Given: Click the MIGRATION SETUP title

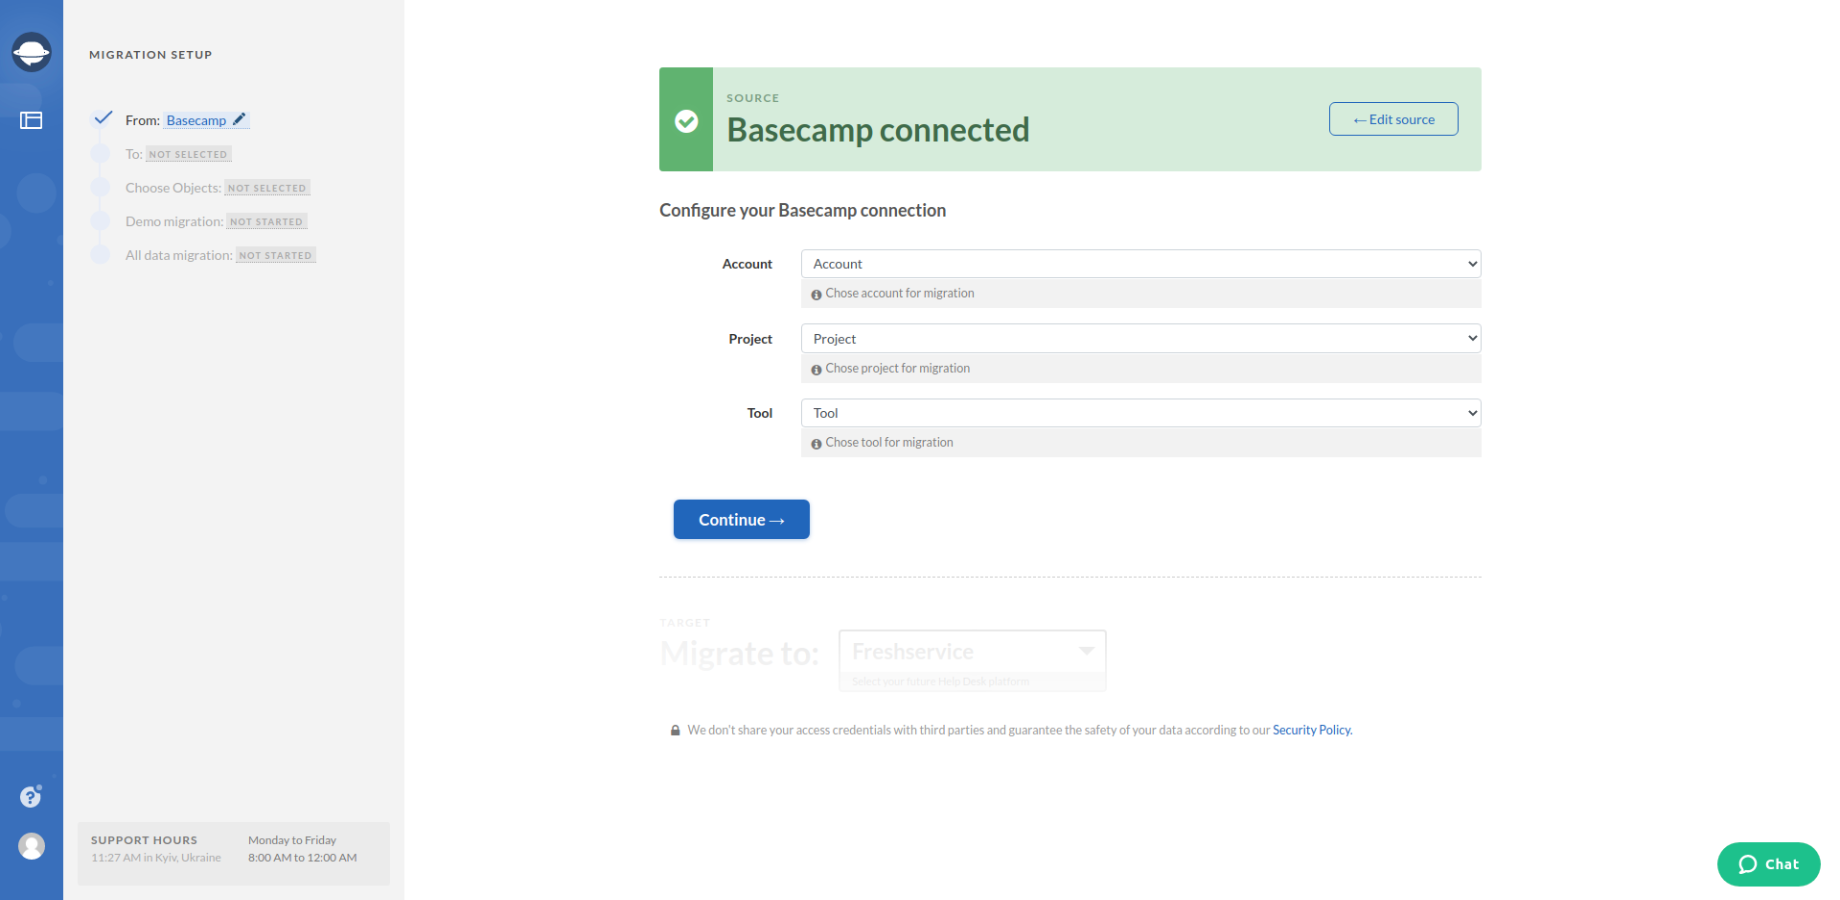Looking at the screenshot, I should [x=151, y=55].
